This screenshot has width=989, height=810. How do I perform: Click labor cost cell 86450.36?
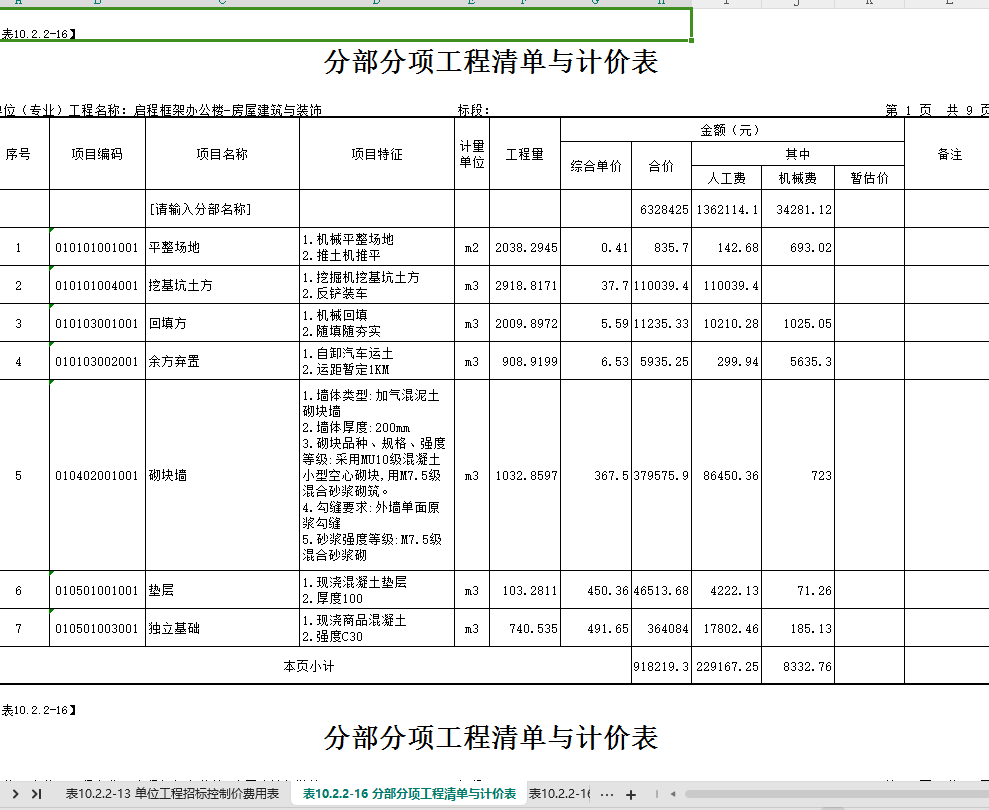(x=727, y=475)
